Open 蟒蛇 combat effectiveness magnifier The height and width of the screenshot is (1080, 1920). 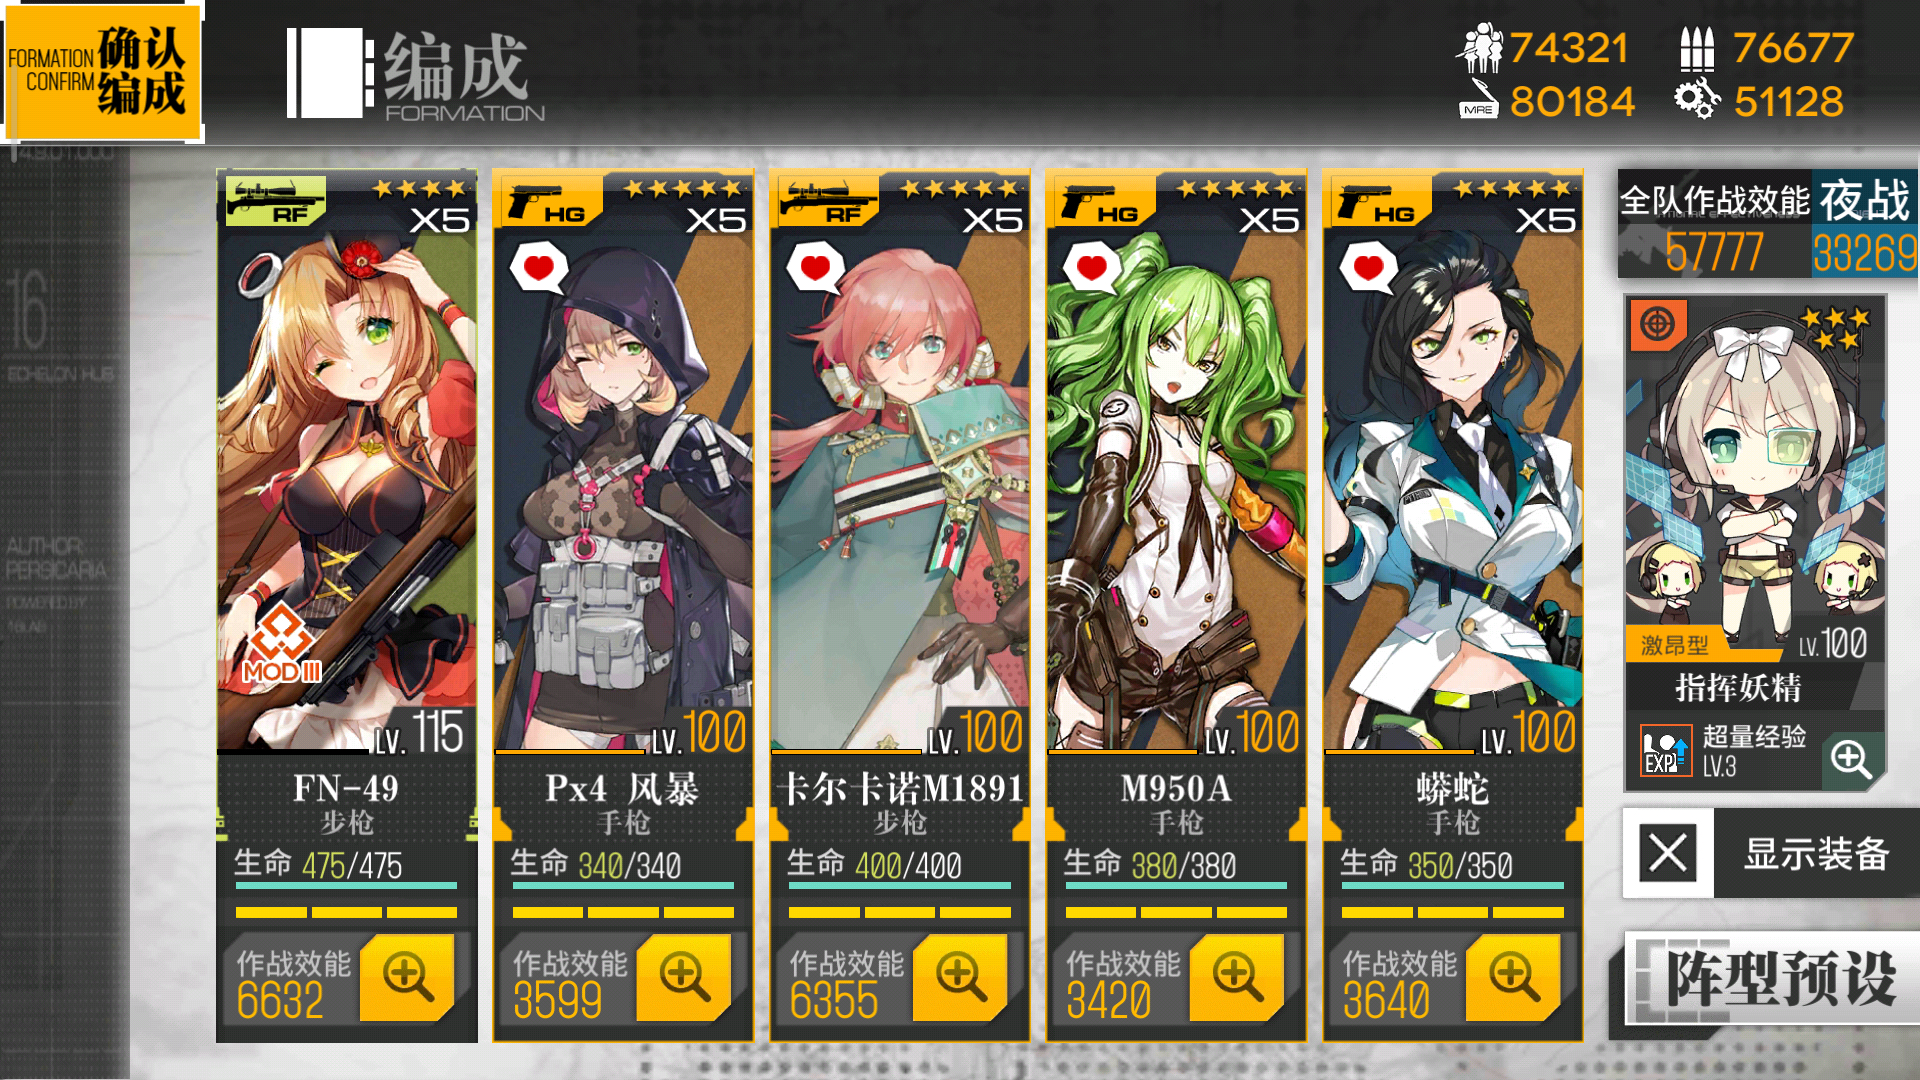click(x=1513, y=977)
